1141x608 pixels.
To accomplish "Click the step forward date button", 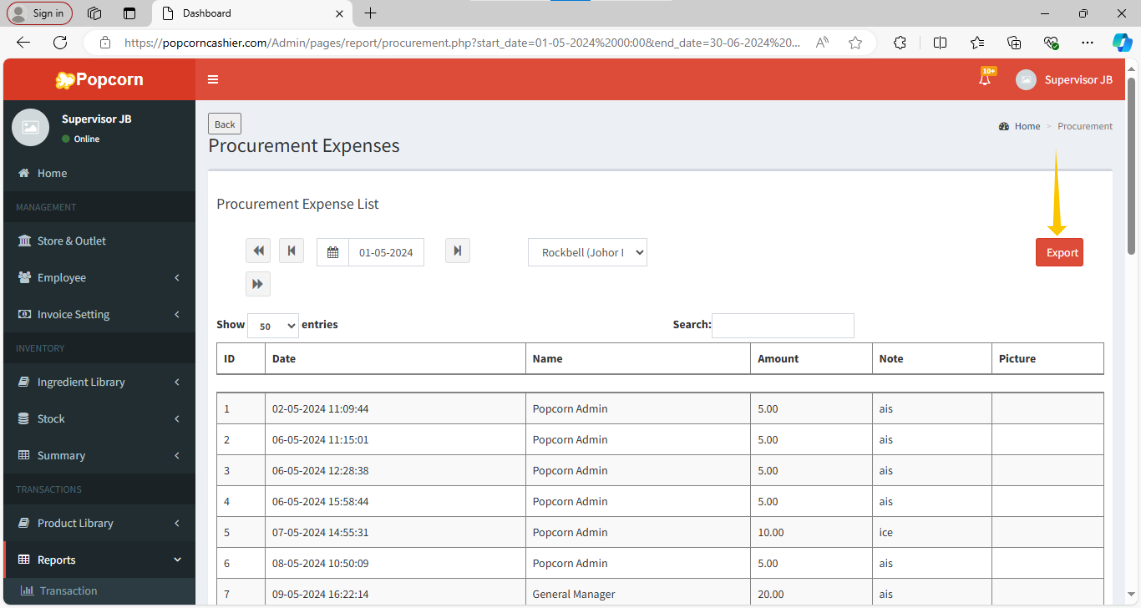I will coord(457,251).
